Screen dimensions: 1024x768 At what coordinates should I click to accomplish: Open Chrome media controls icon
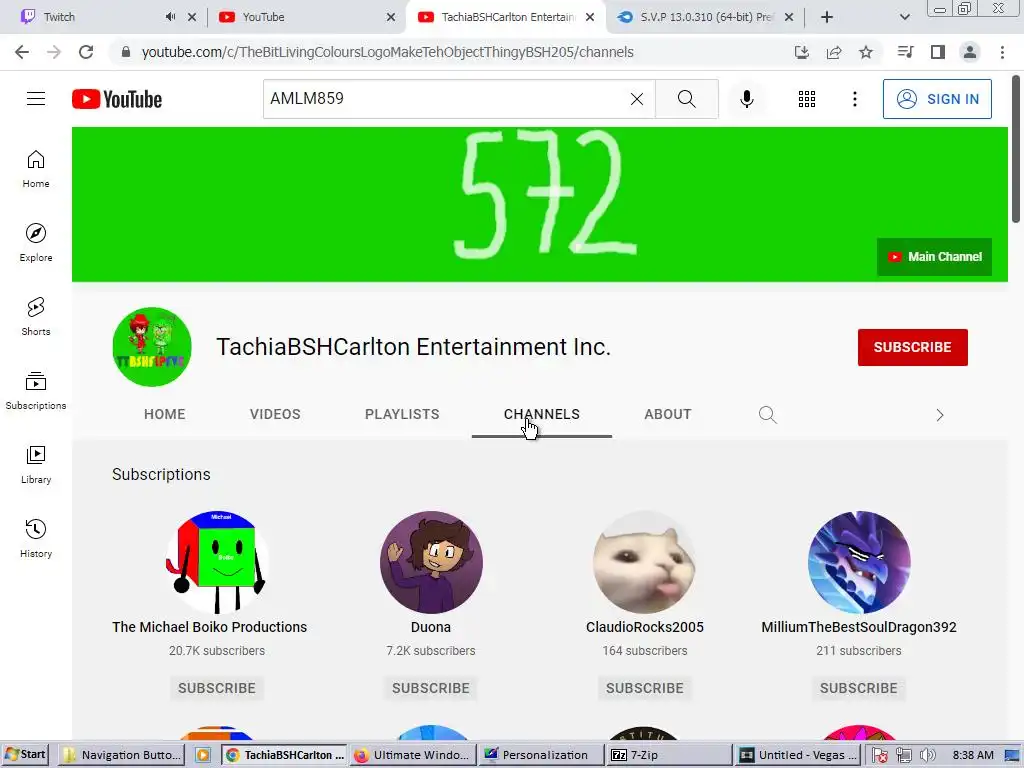[905, 52]
